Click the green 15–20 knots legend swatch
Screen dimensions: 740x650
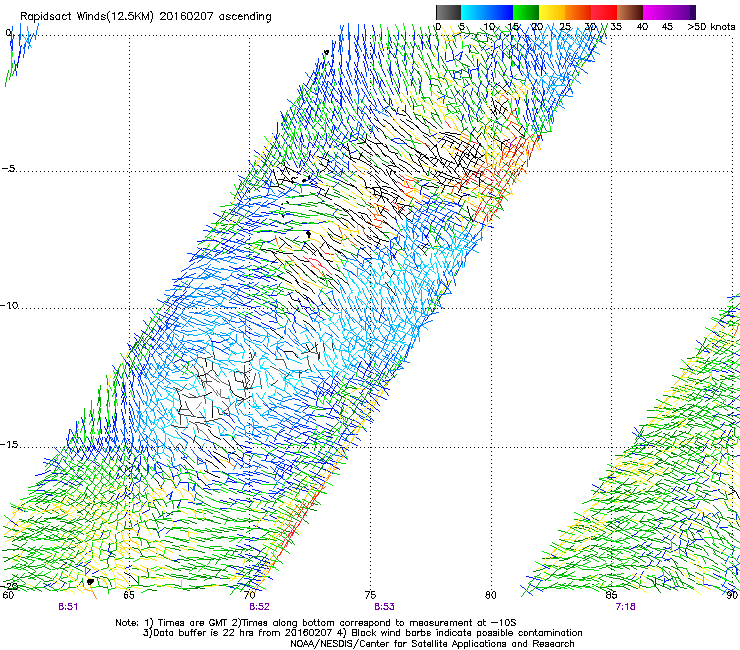pyautogui.click(x=526, y=12)
